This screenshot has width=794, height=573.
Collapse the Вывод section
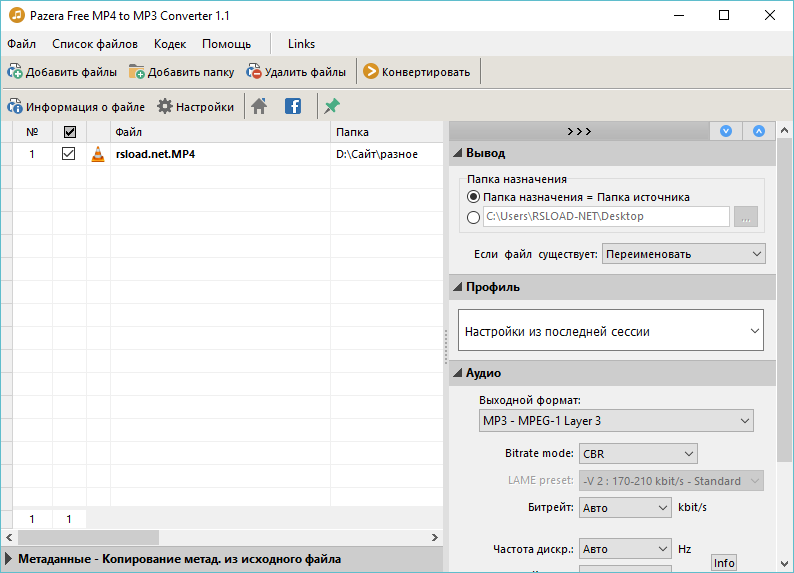tap(458, 153)
